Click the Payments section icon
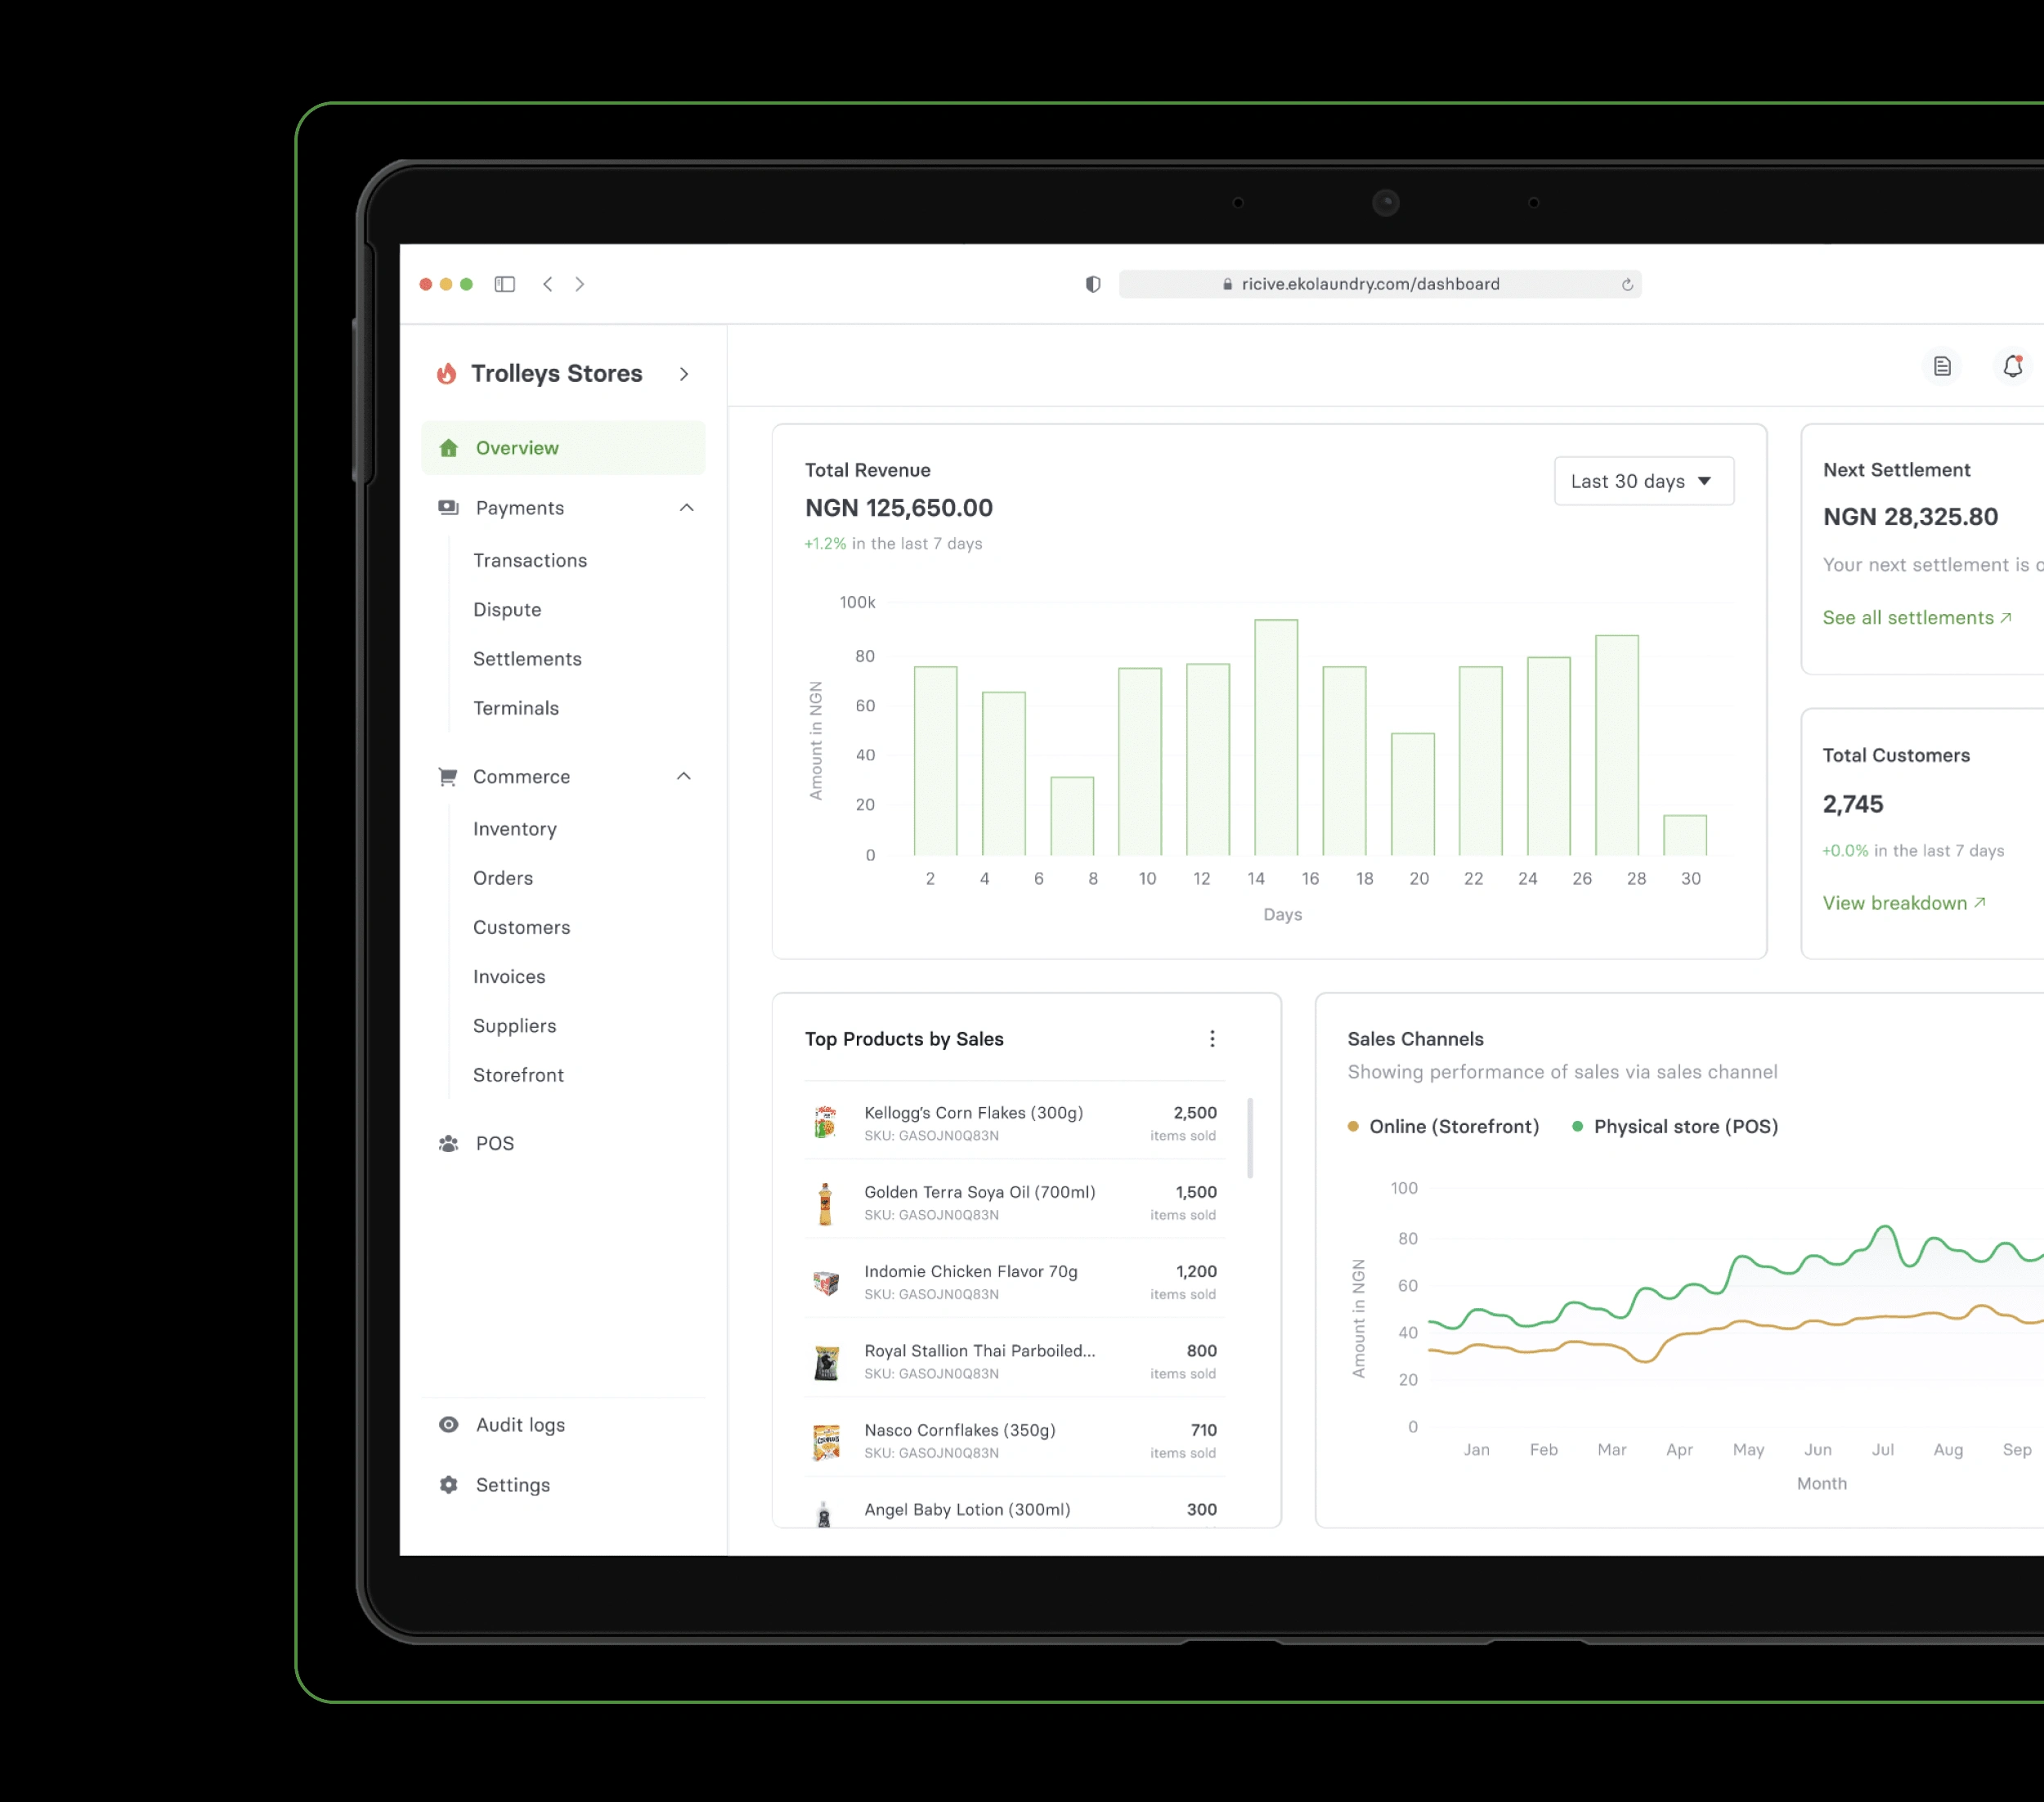 (449, 506)
